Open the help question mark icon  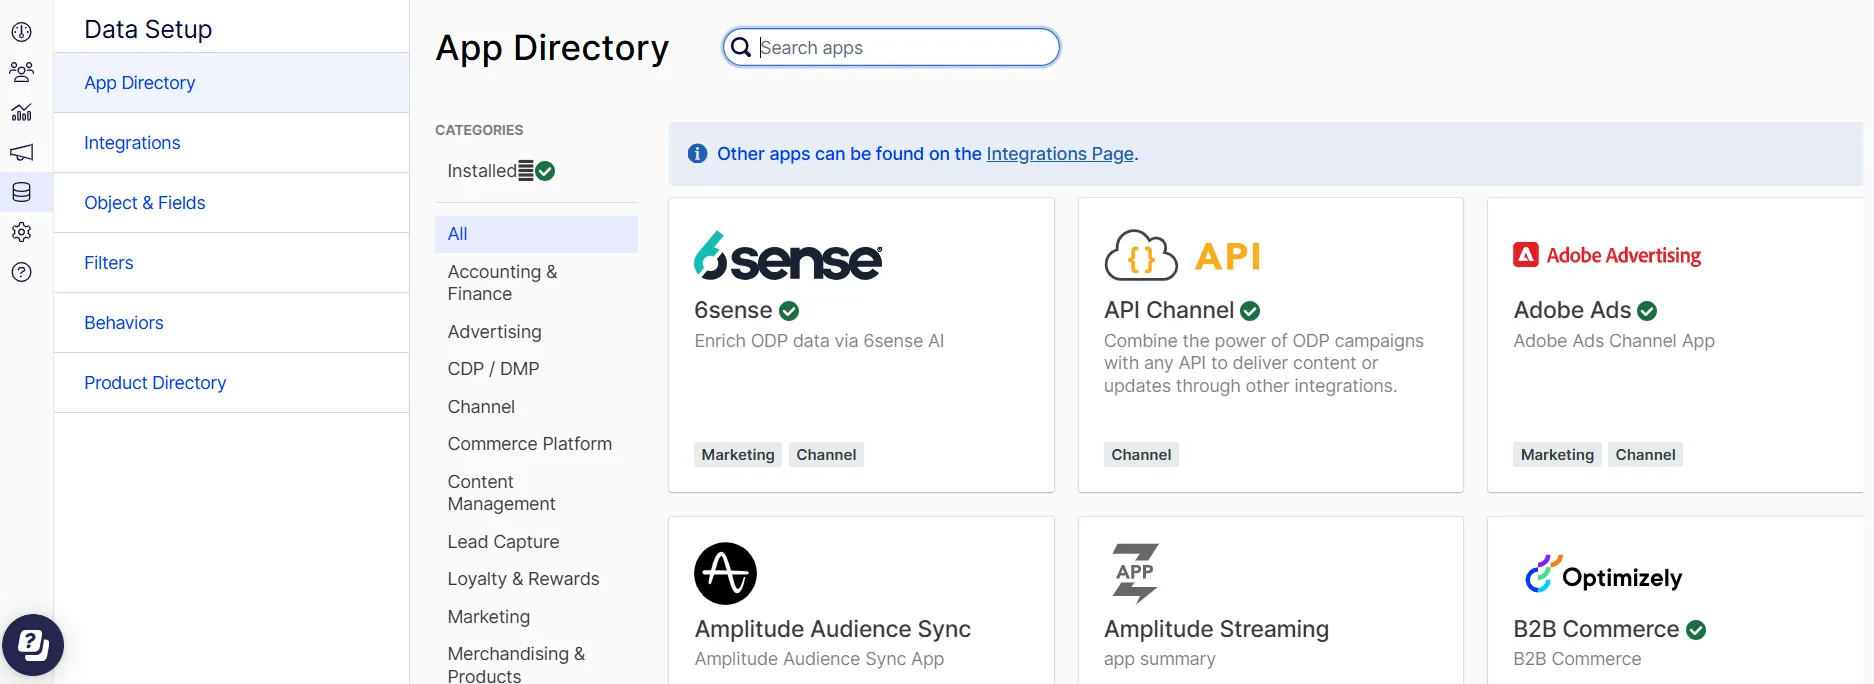coord(21,272)
